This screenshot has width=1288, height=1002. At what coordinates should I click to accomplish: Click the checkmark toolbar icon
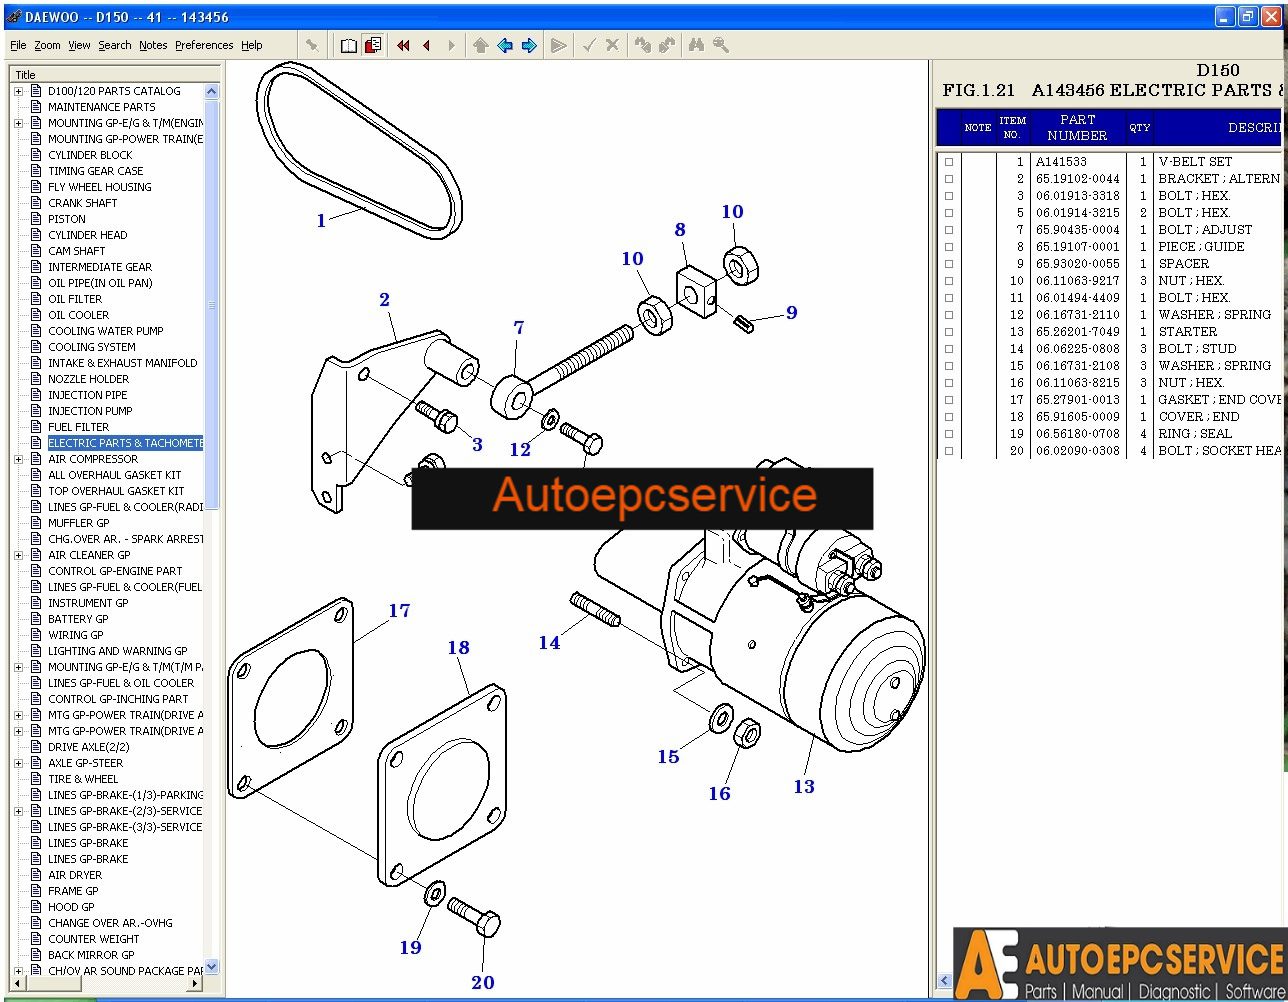[589, 45]
